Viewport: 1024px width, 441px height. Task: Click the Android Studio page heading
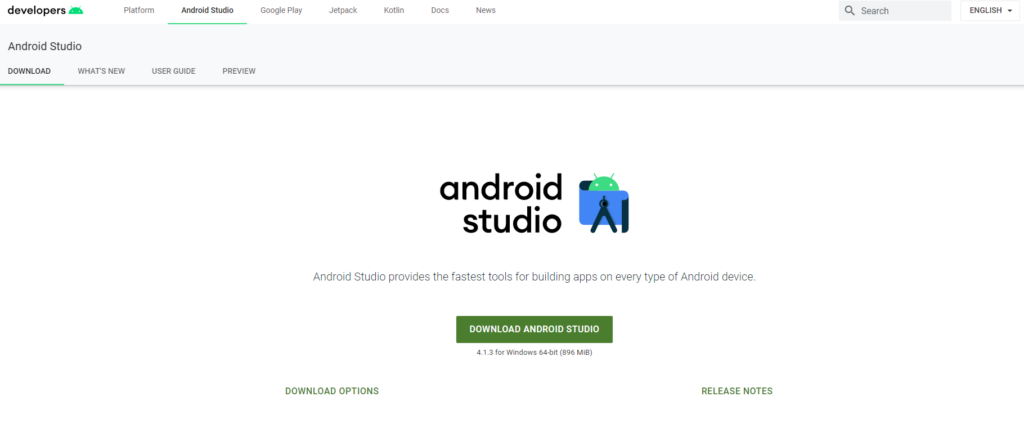click(45, 46)
